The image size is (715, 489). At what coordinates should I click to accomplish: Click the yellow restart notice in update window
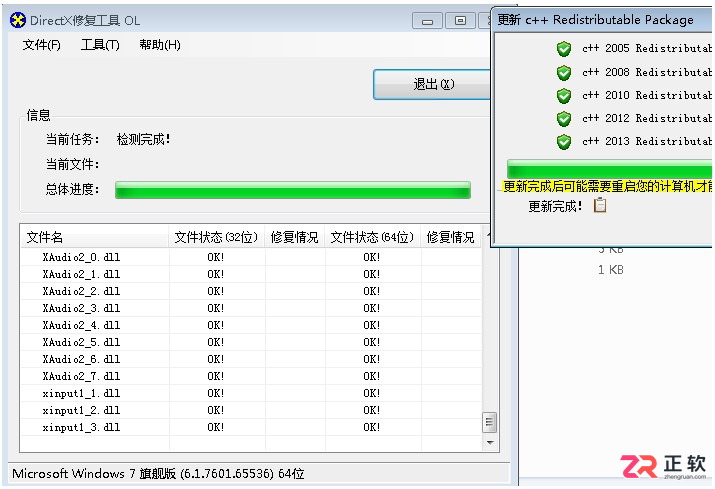(x=607, y=186)
